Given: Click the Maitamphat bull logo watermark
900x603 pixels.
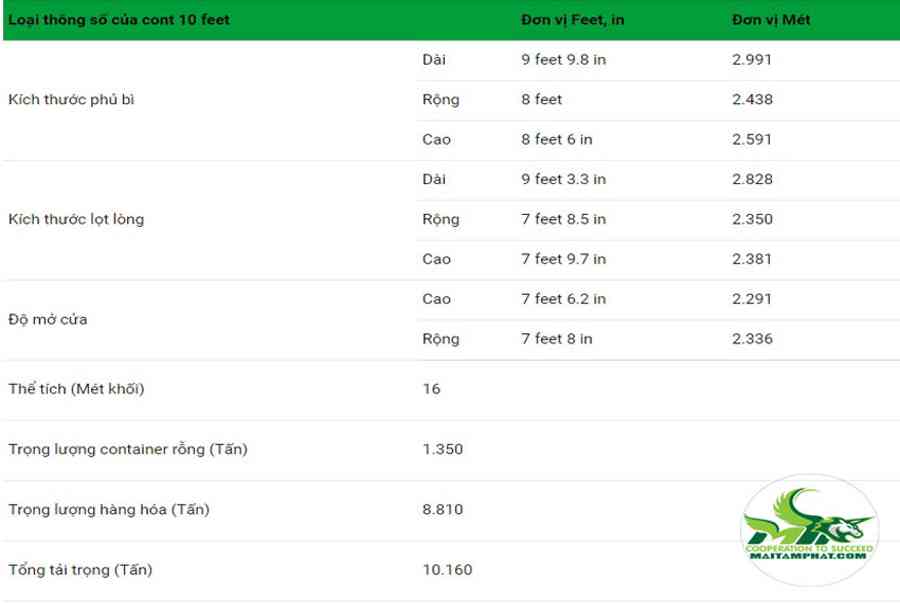Looking at the screenshot, I should (809, 530).
